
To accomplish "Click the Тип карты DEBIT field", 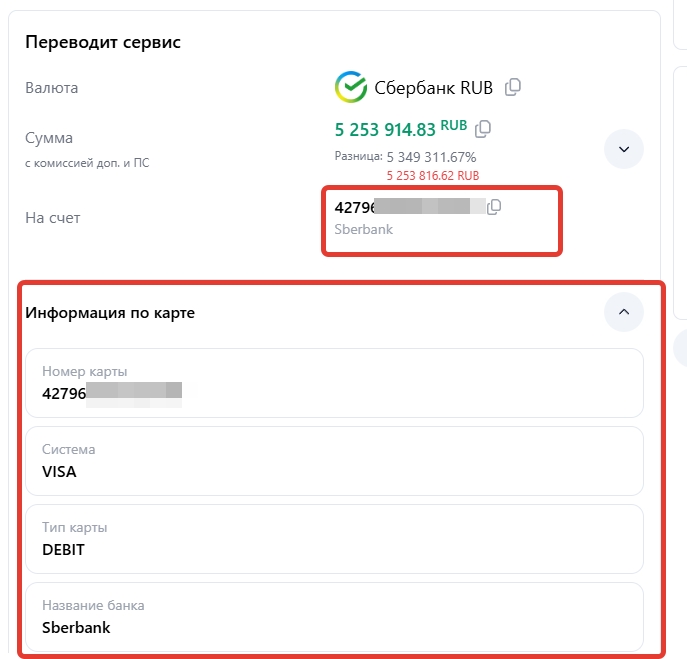I will point(334,539).
